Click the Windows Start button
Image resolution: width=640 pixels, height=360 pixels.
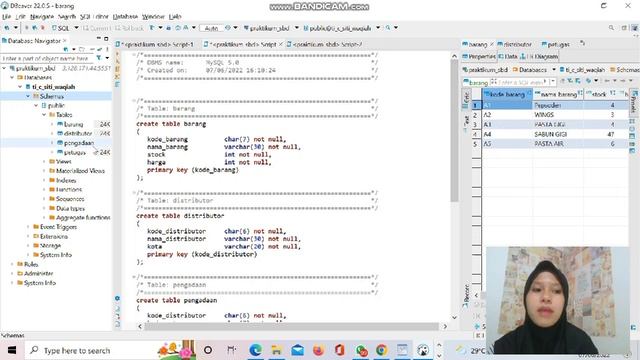click(x=12, y=350)
